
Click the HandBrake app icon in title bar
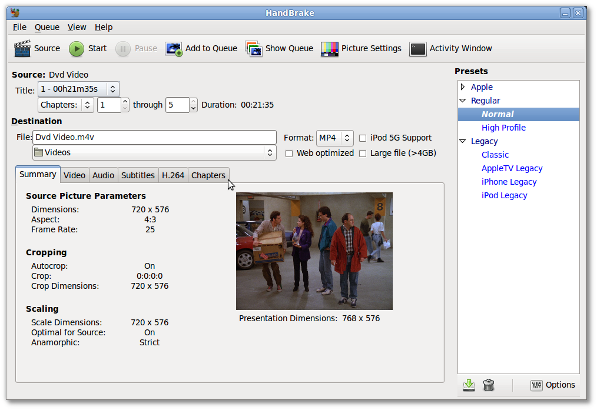pos(15,13)
